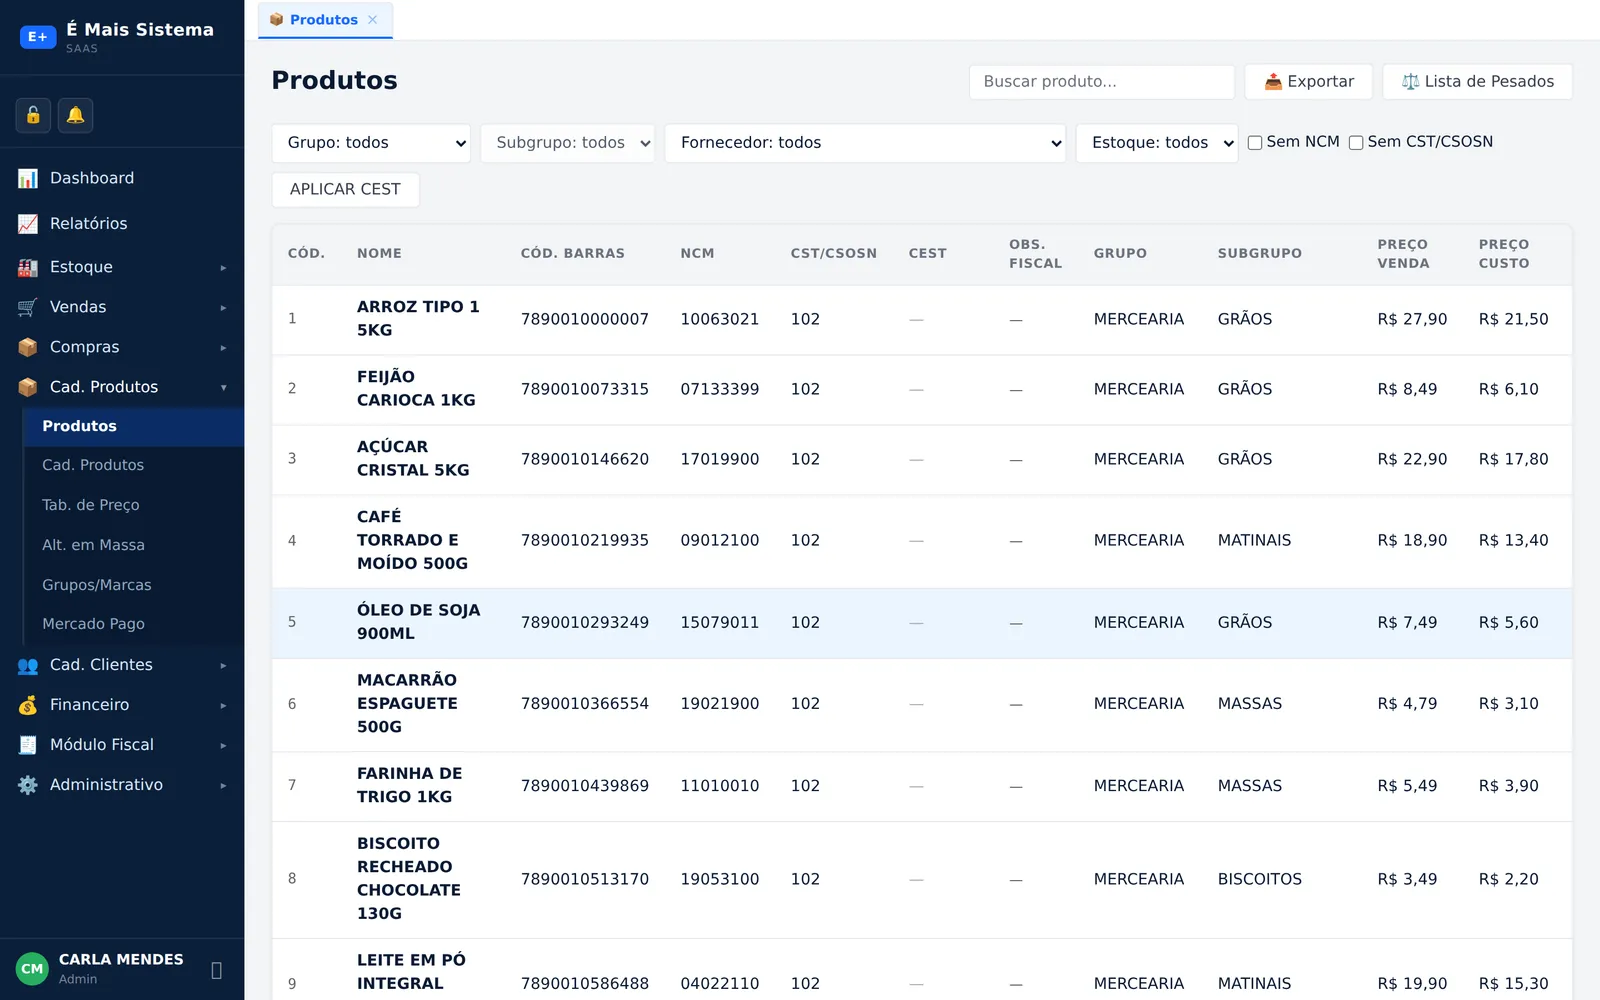Click the package icon on Produtos tab

pos(276,20)
